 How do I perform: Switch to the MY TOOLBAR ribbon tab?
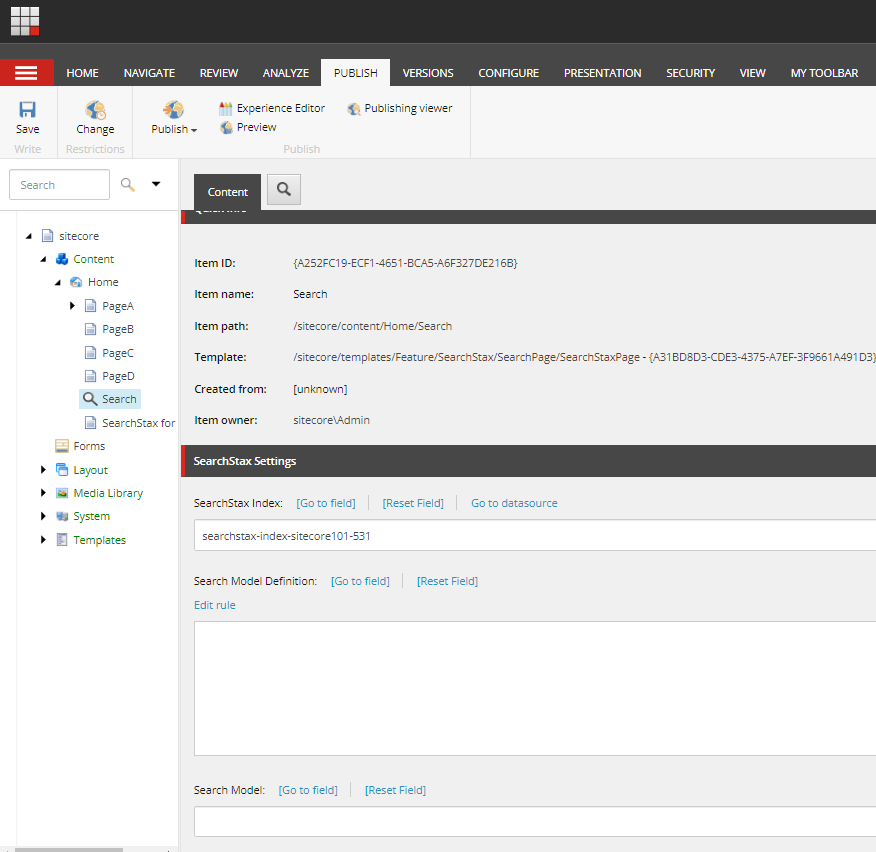[x=824, y=73]
